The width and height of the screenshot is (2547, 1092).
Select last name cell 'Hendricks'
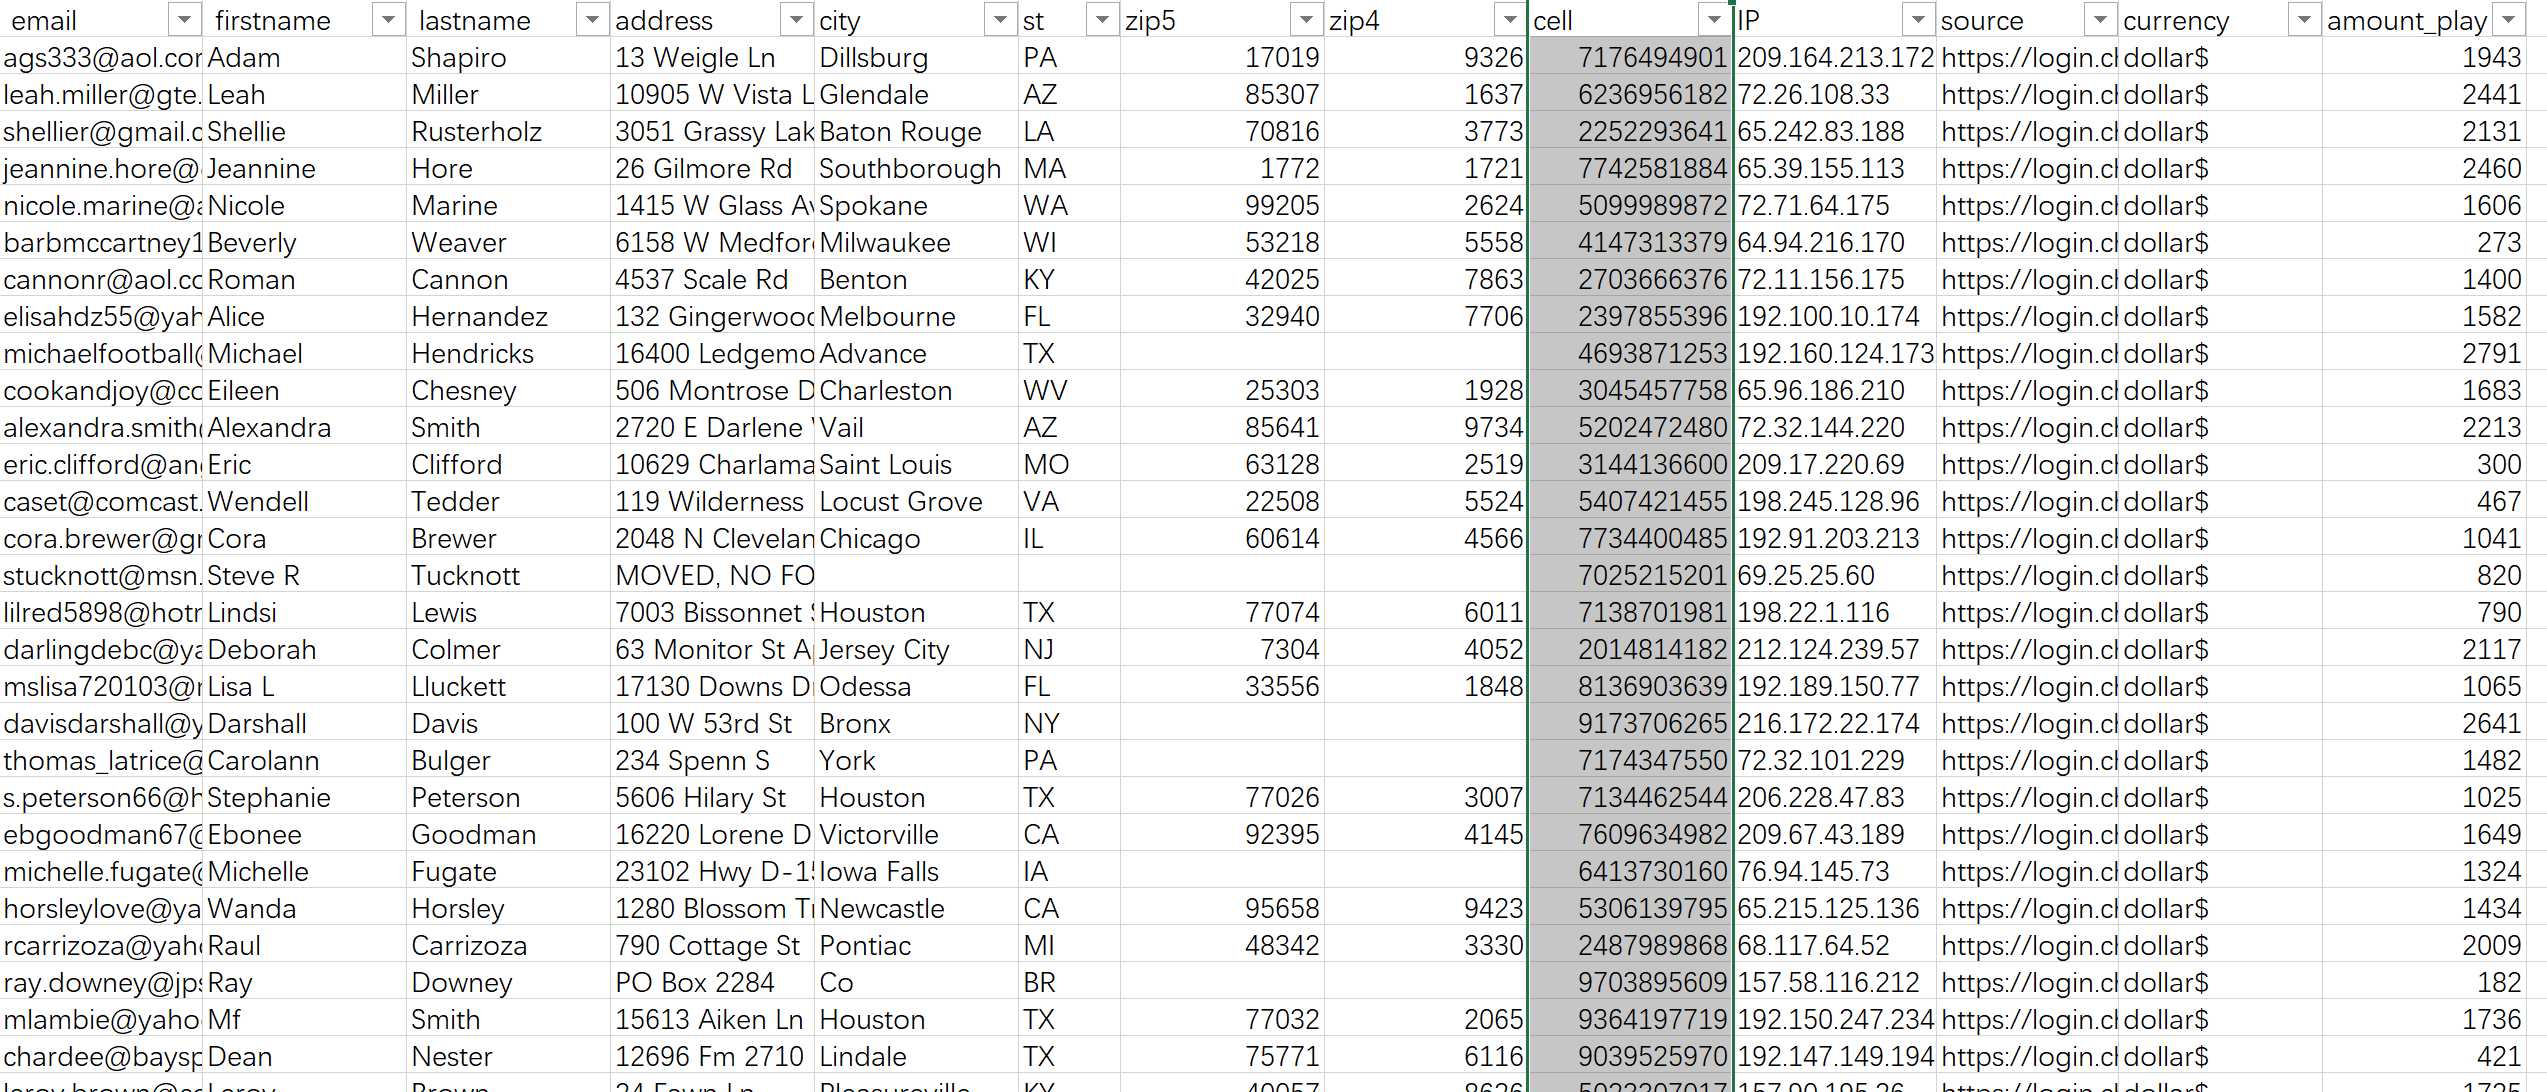click(509, 354)
